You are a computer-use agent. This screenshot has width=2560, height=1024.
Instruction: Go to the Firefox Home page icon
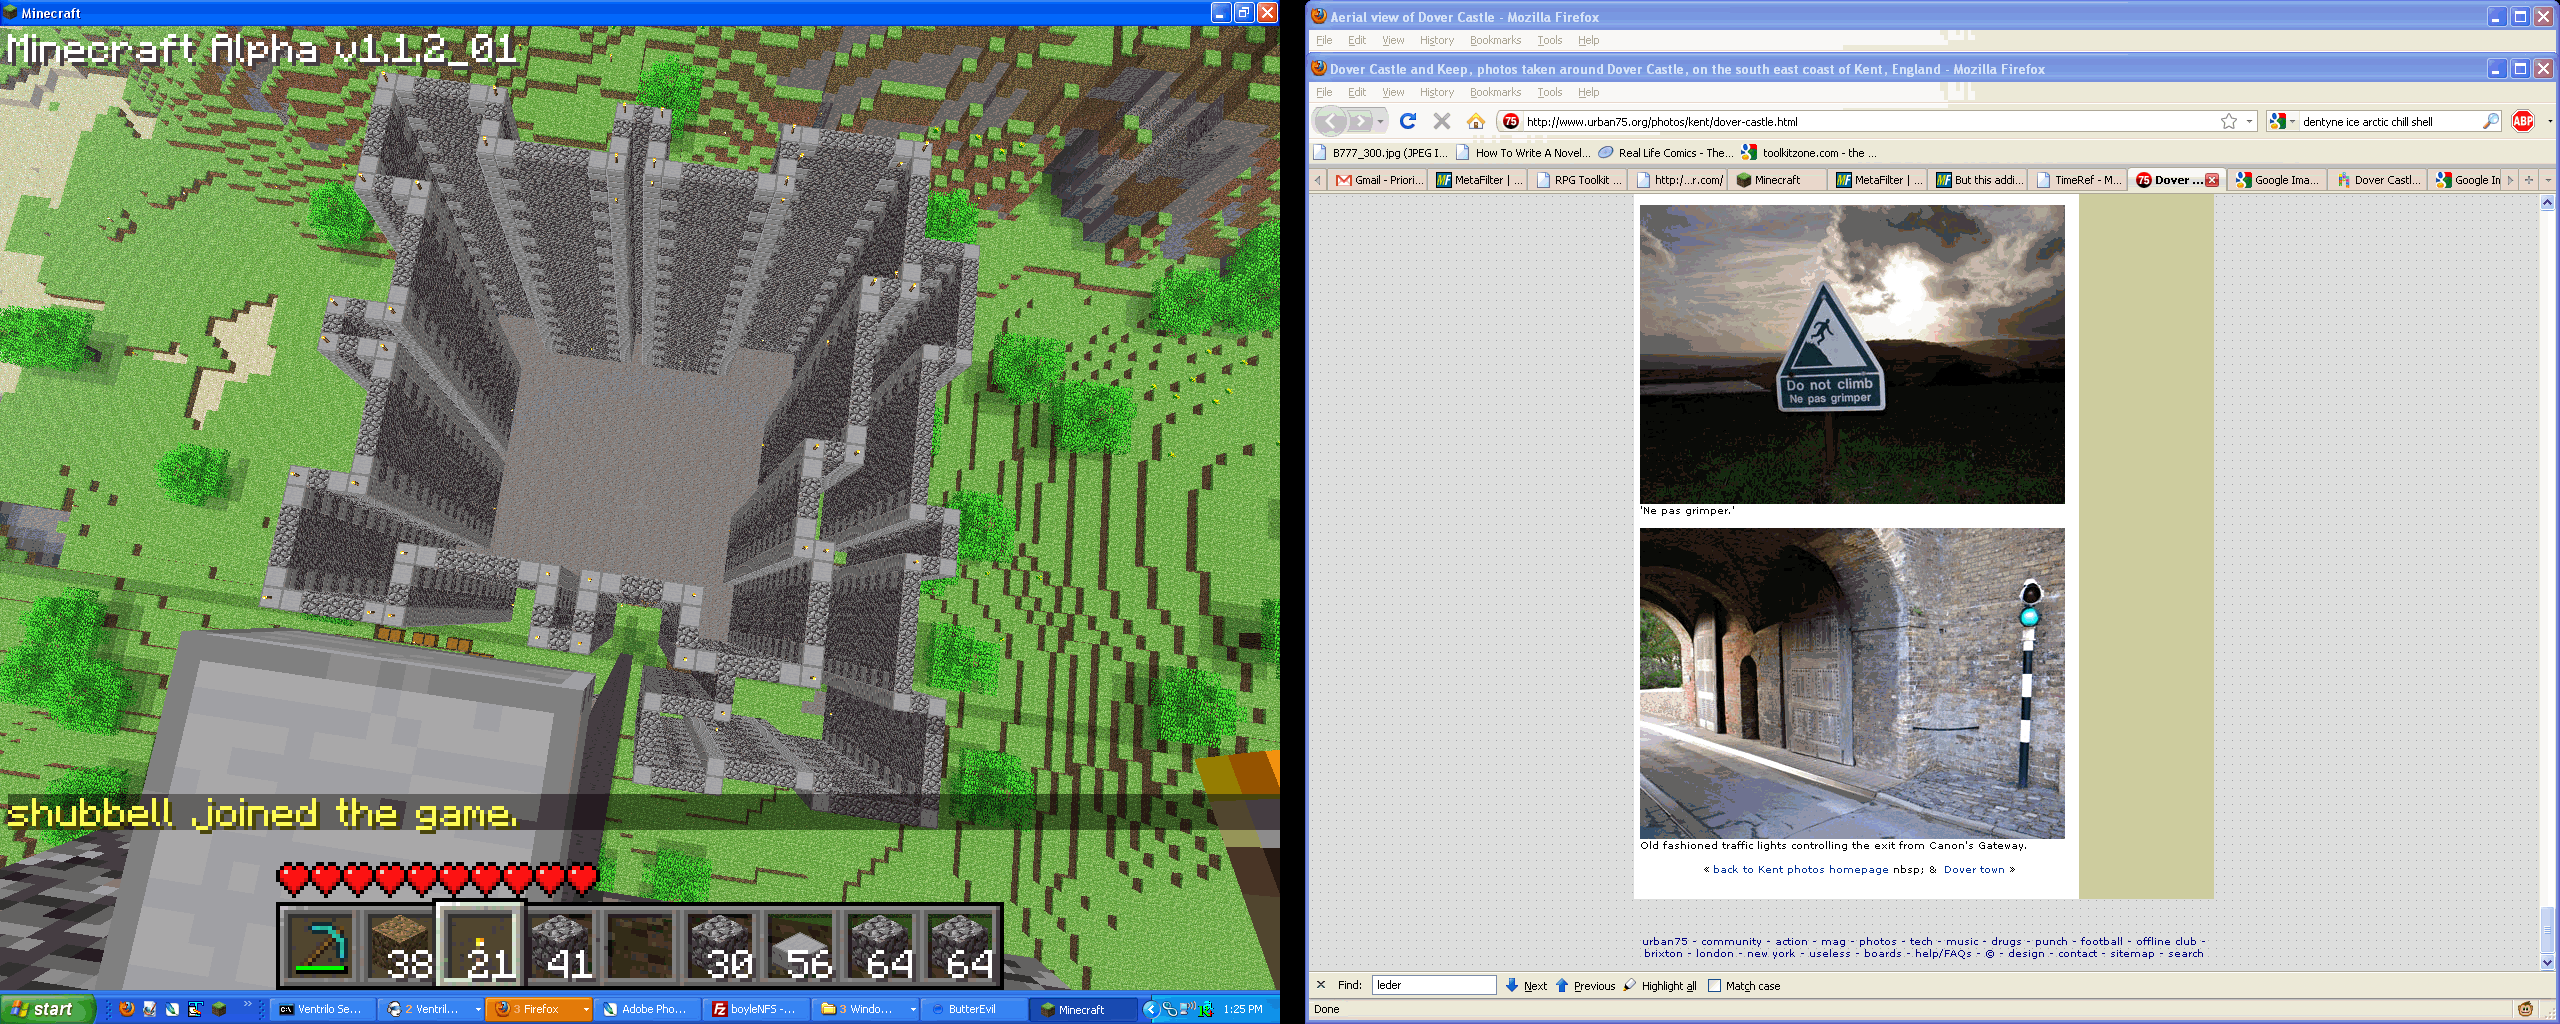click(x=1475, y=121)
